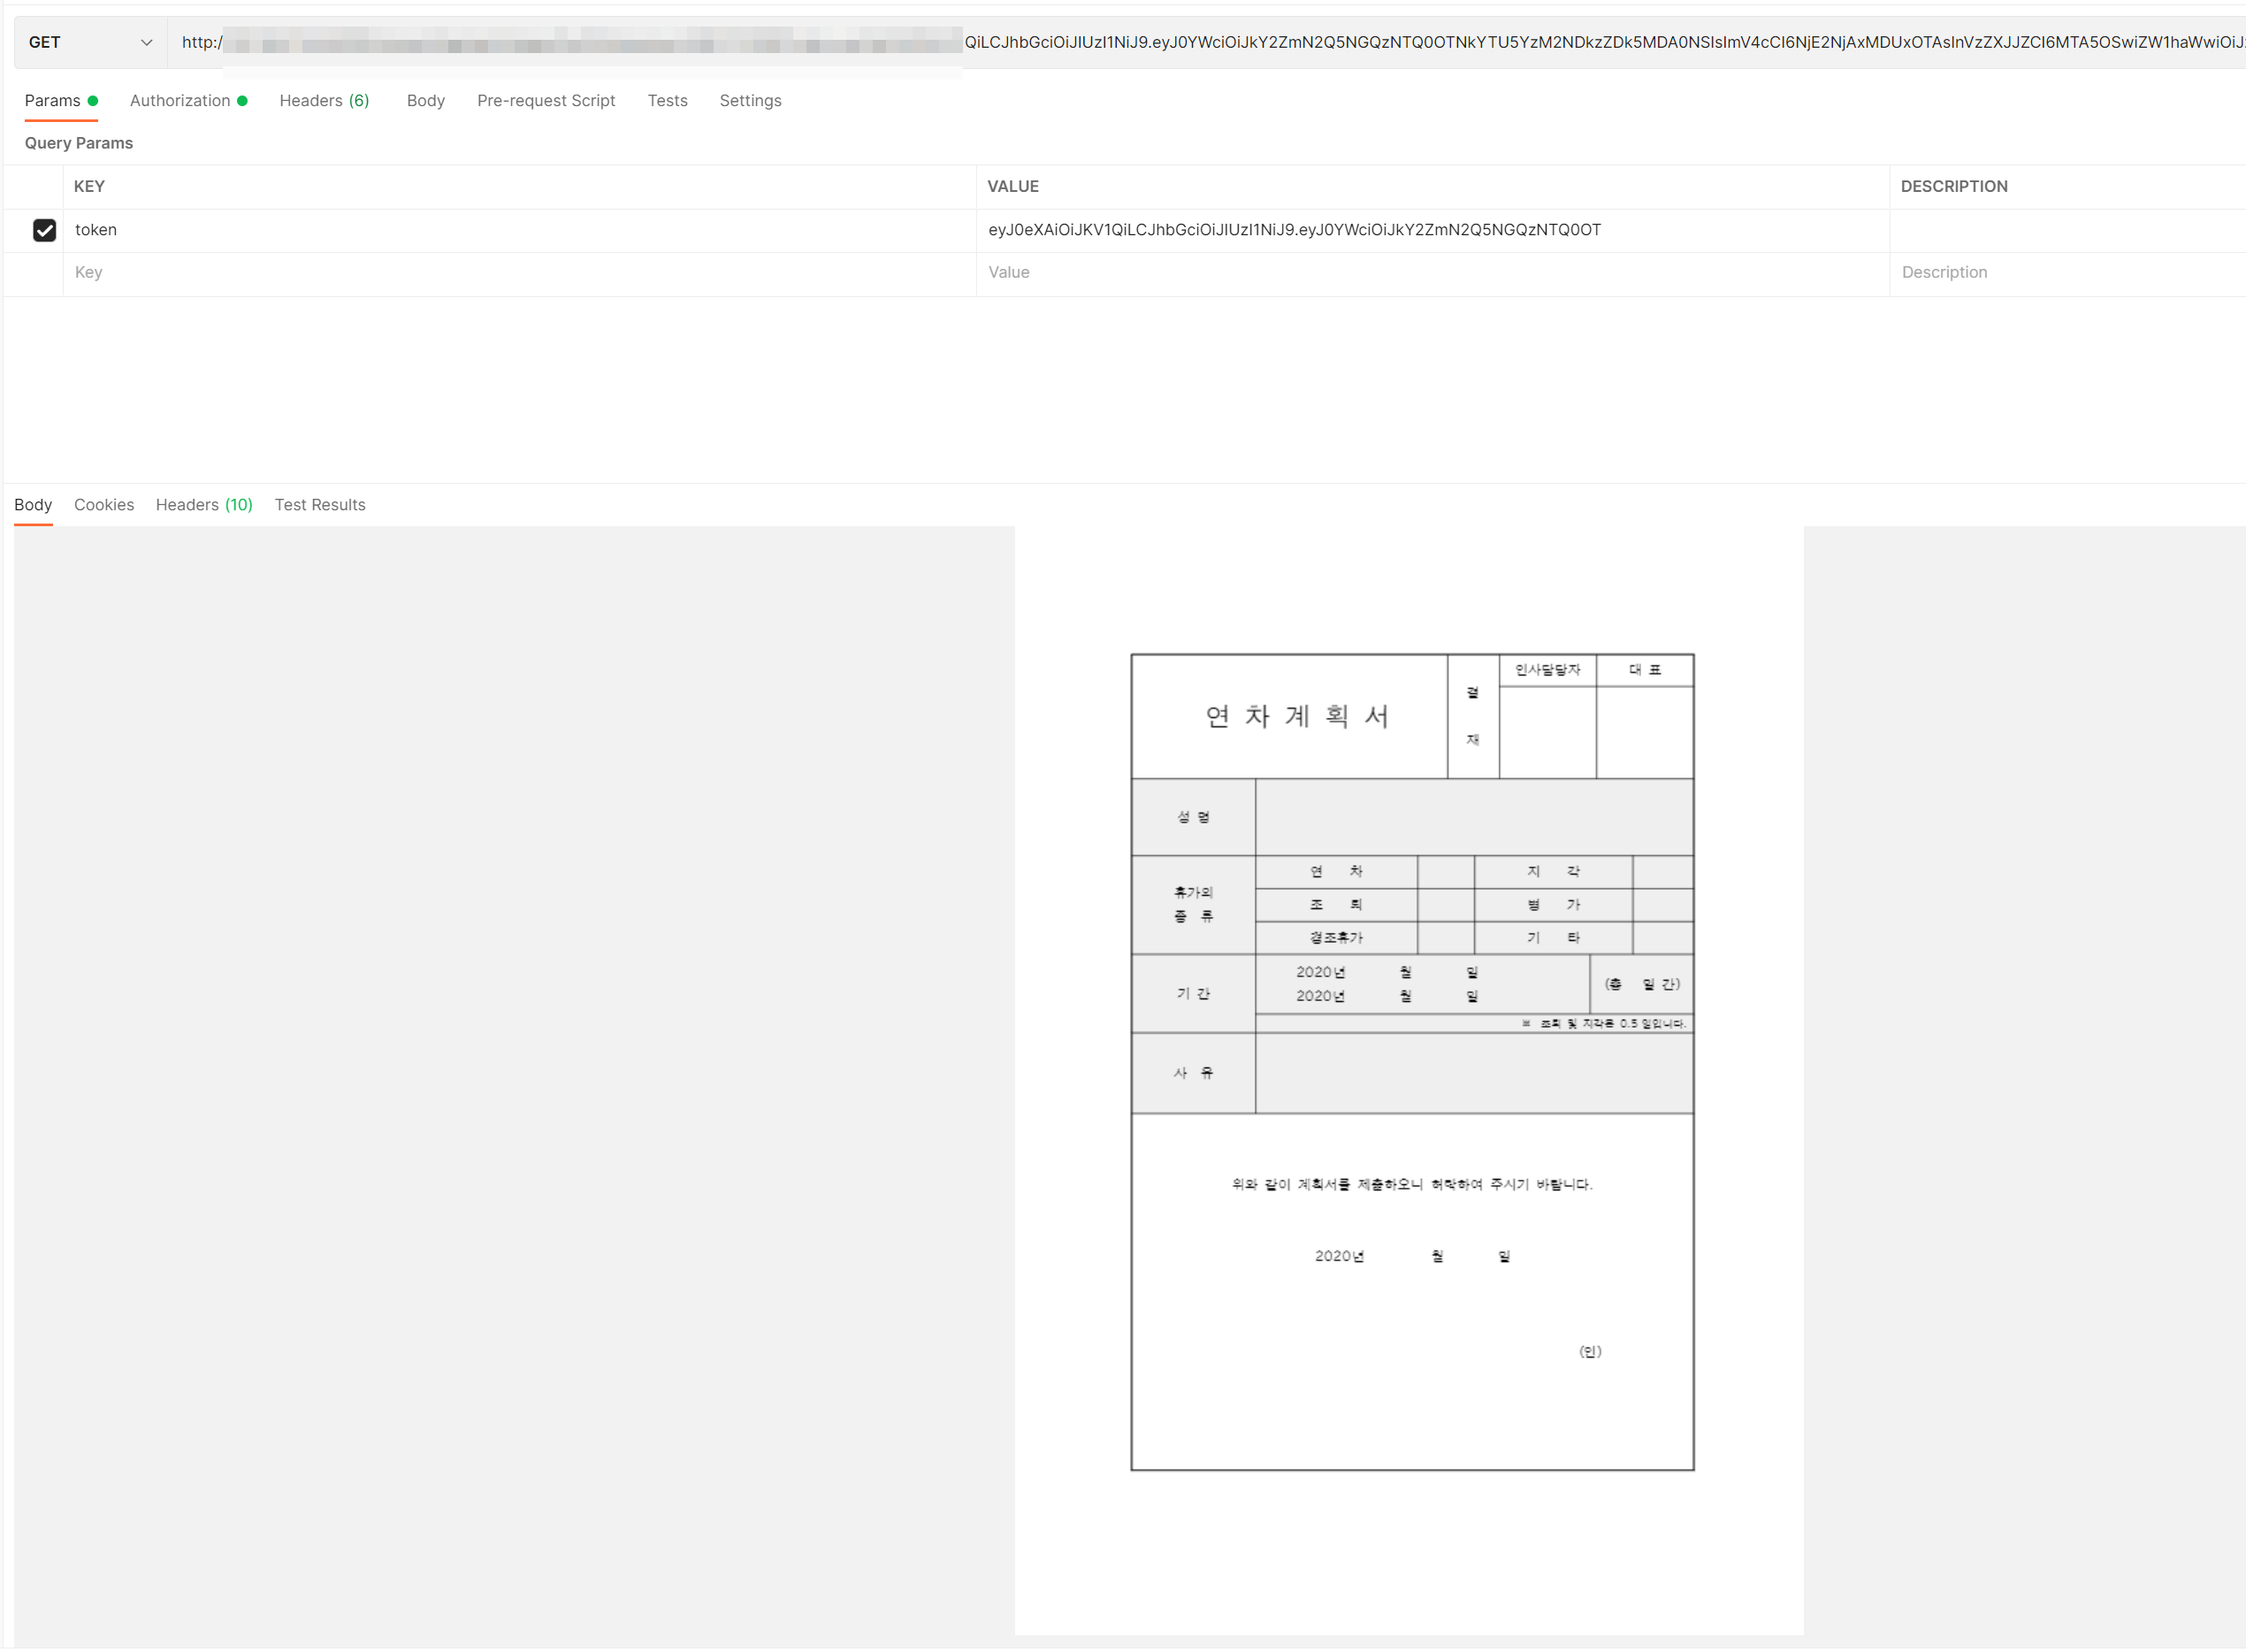Open the request Settings tab
The image size is (2246, 1652).
750,100
